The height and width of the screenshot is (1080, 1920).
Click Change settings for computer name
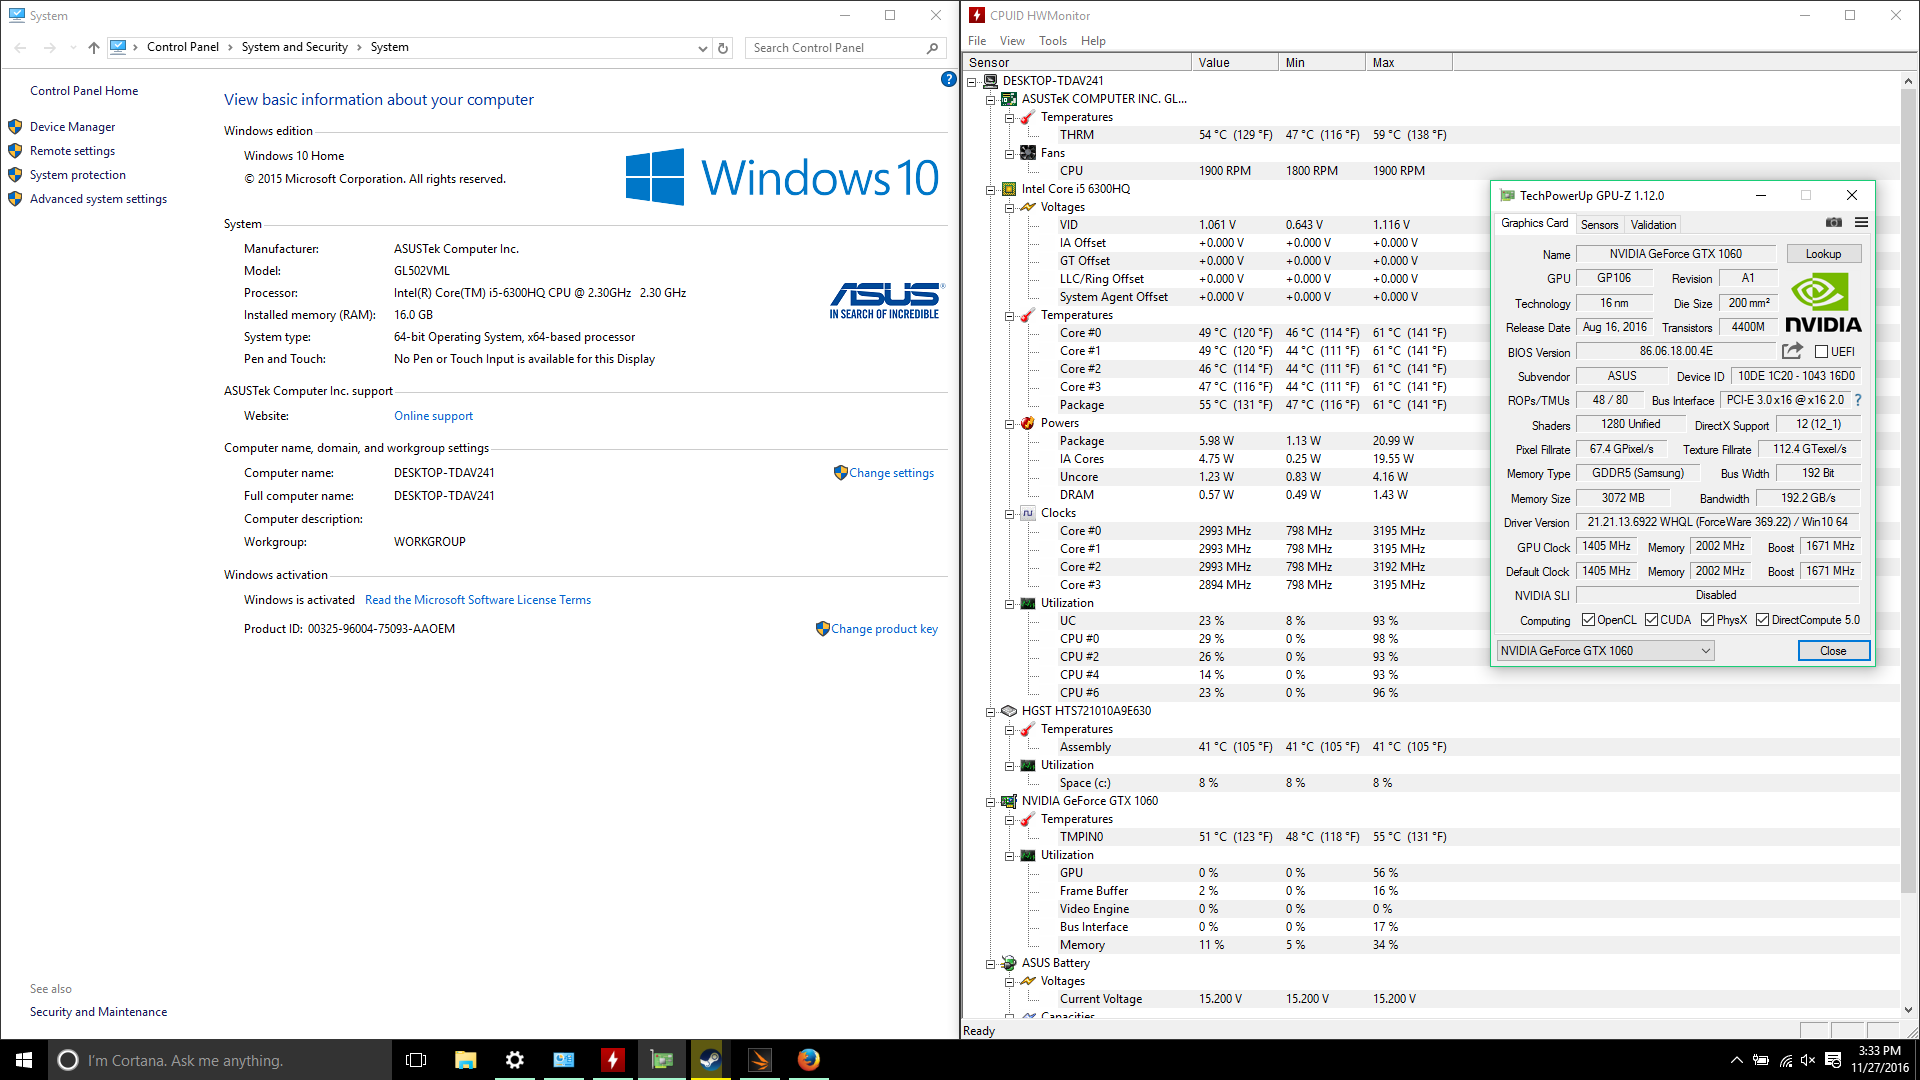pos(891,473)
